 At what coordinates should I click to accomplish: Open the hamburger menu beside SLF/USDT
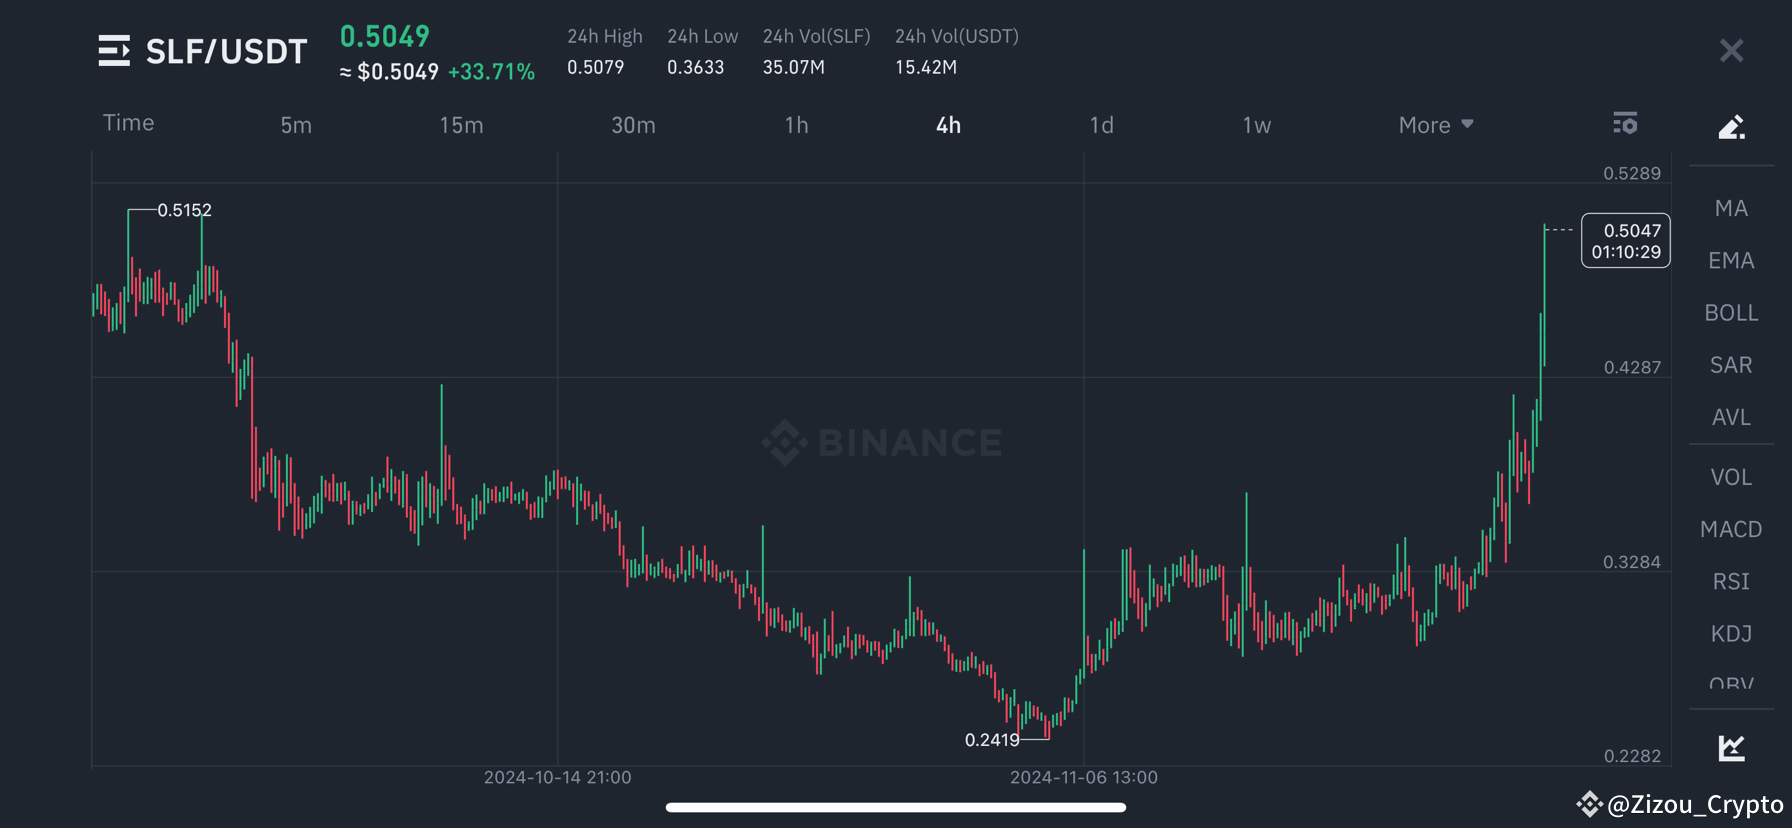[113, 50]
